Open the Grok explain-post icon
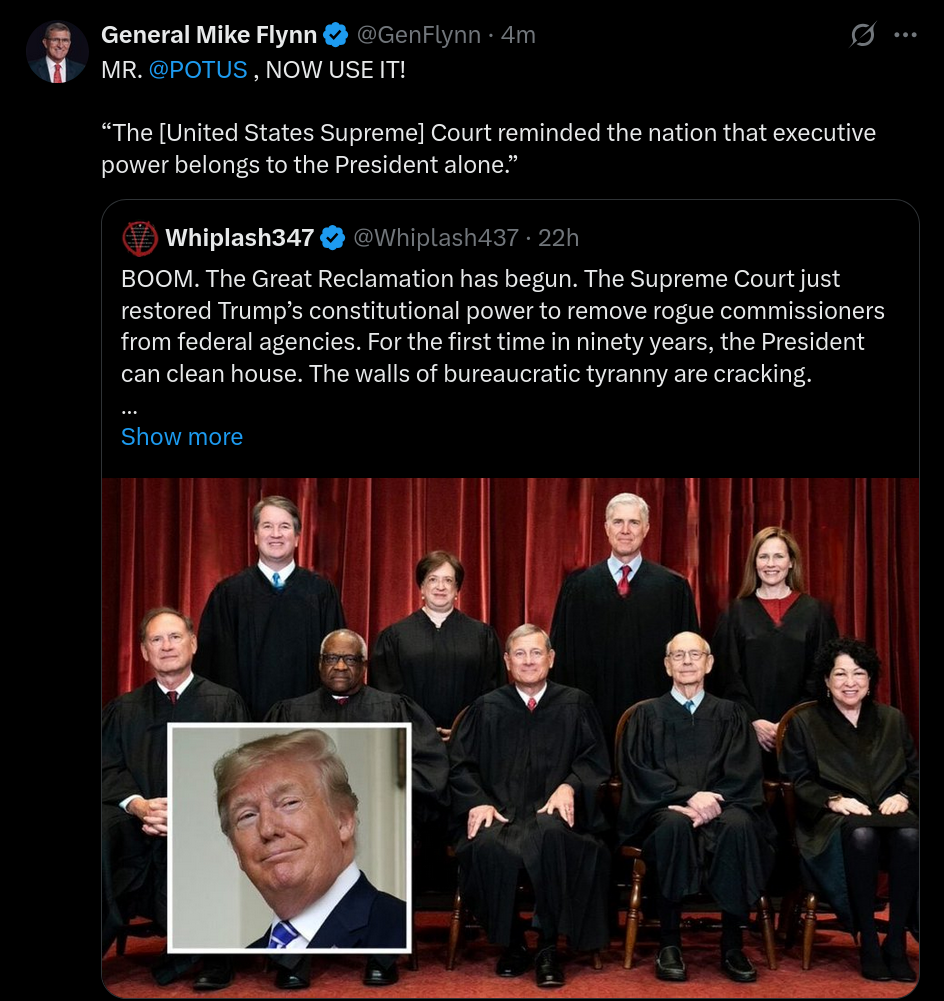 click(862, 34)
